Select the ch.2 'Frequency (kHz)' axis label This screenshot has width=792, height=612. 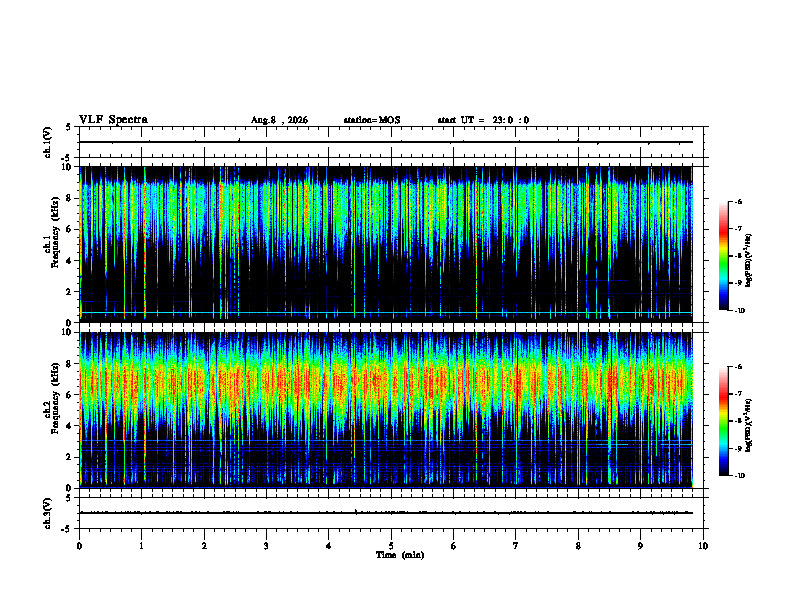coord(55,398)
